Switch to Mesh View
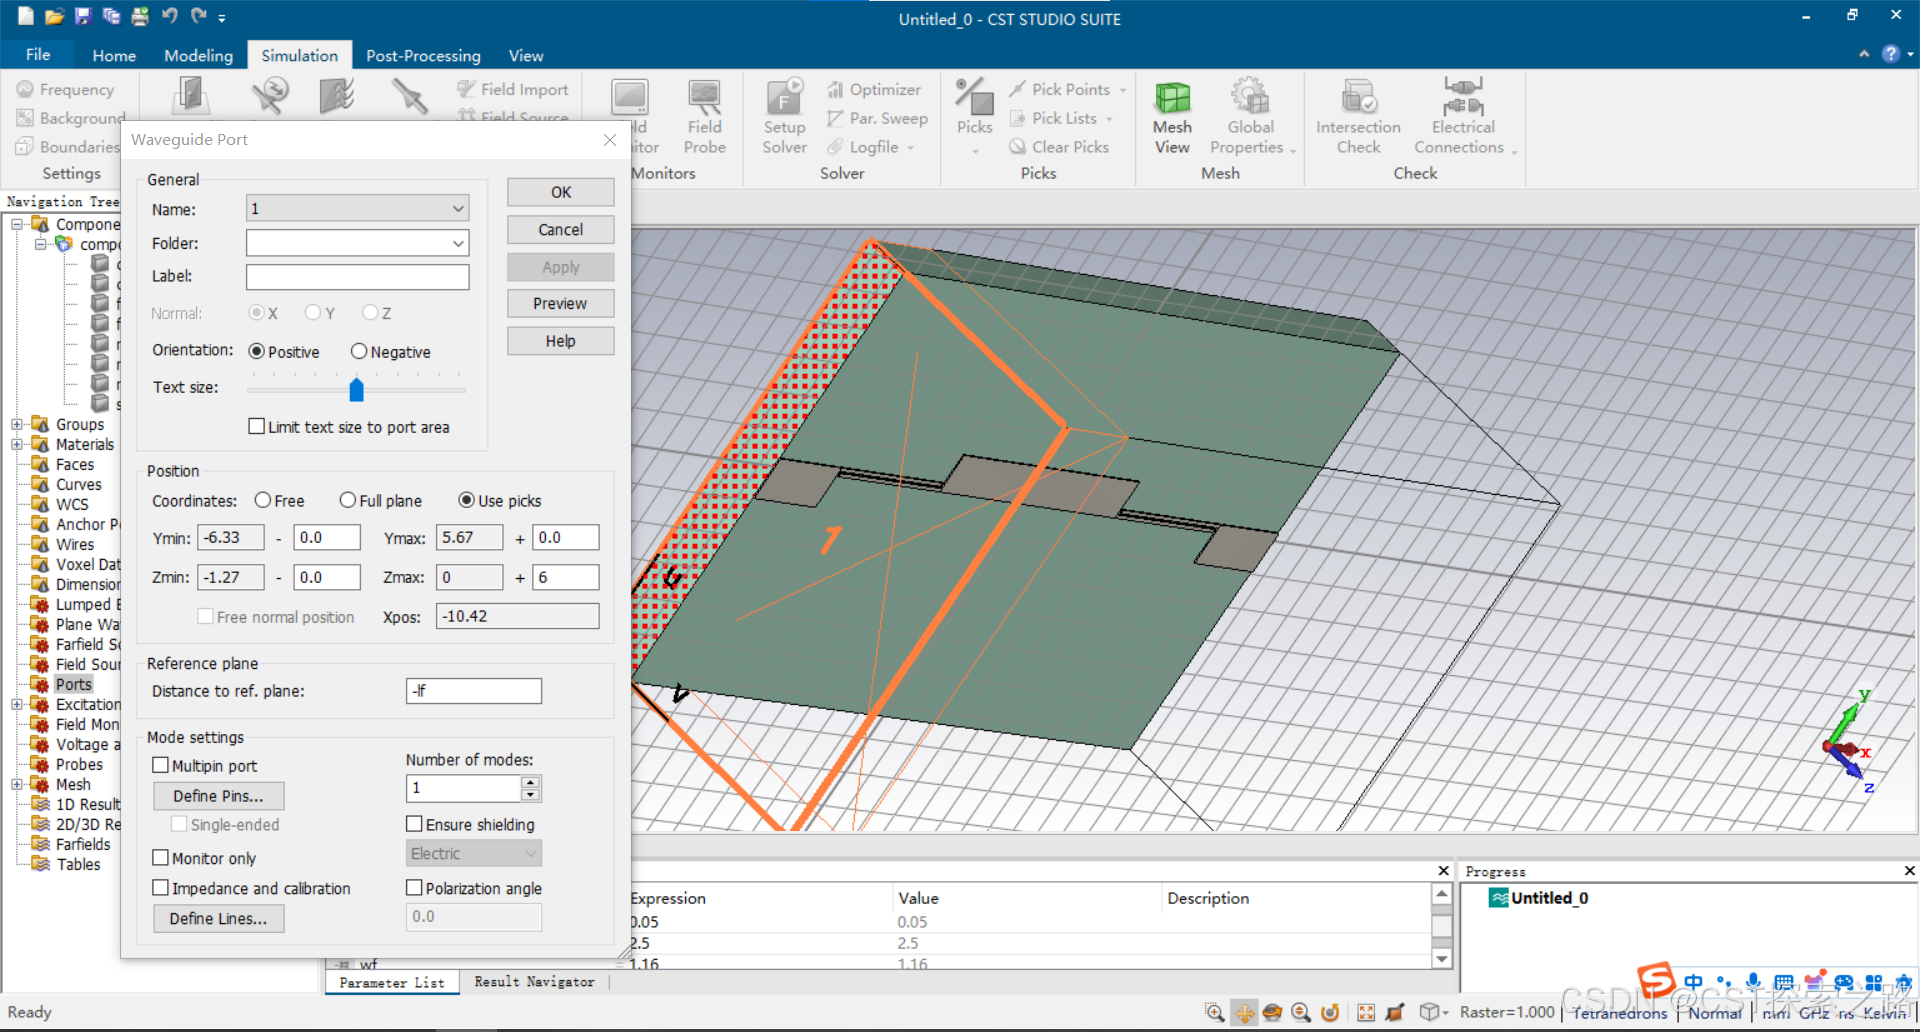 pyautogui.click(x=1172, y=117)
